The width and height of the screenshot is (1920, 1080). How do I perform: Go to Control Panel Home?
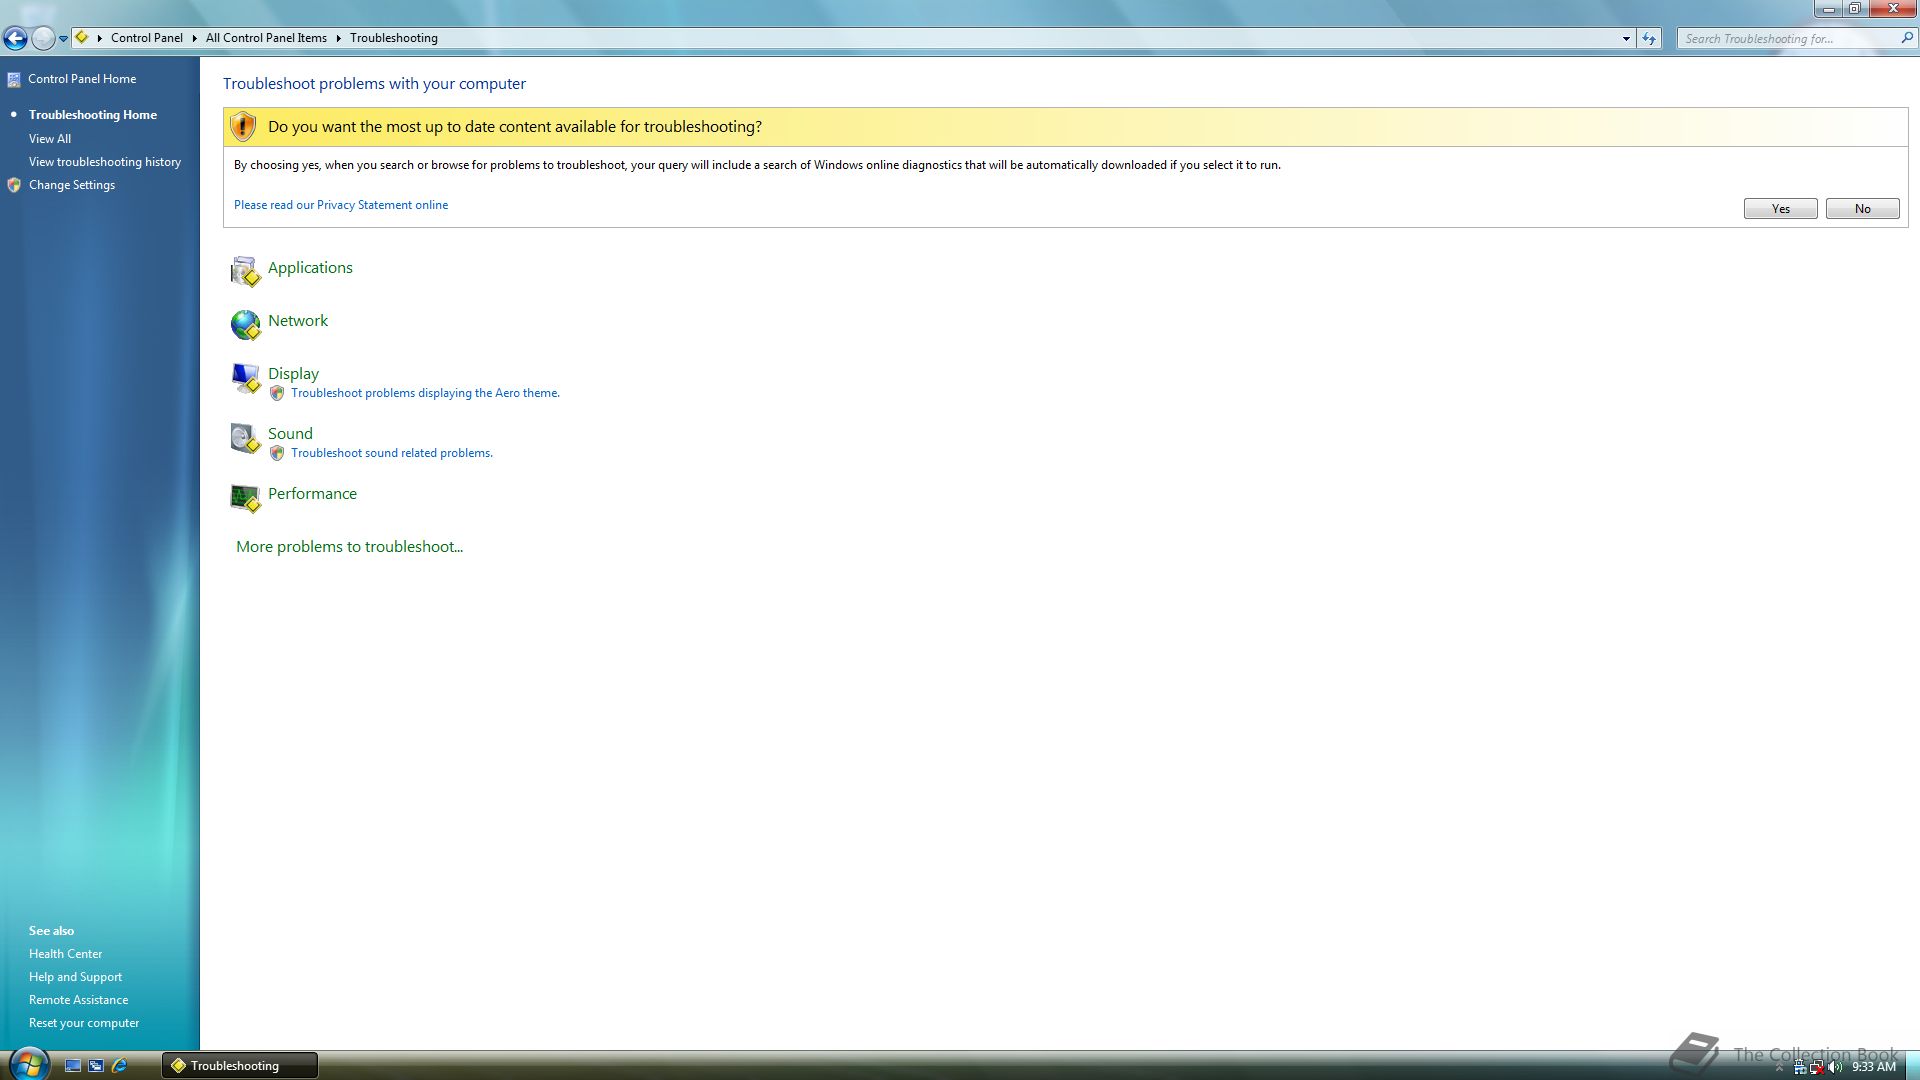82,79
